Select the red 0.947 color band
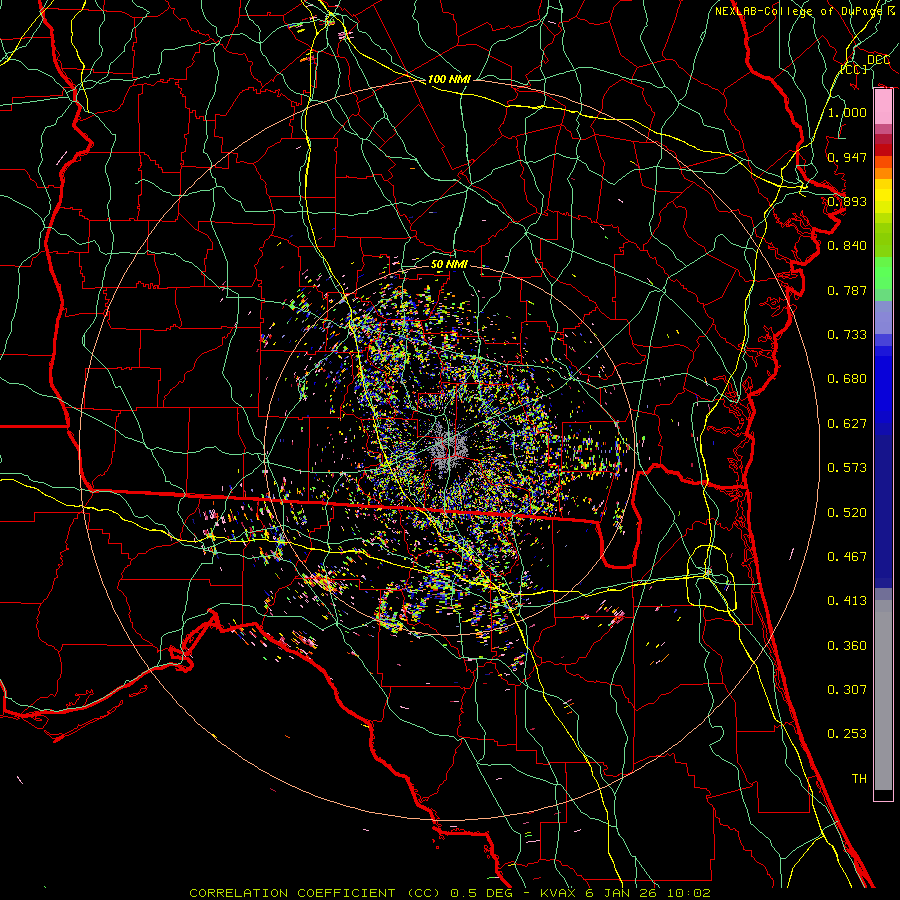The image size is (900, 900). (883, 150)
